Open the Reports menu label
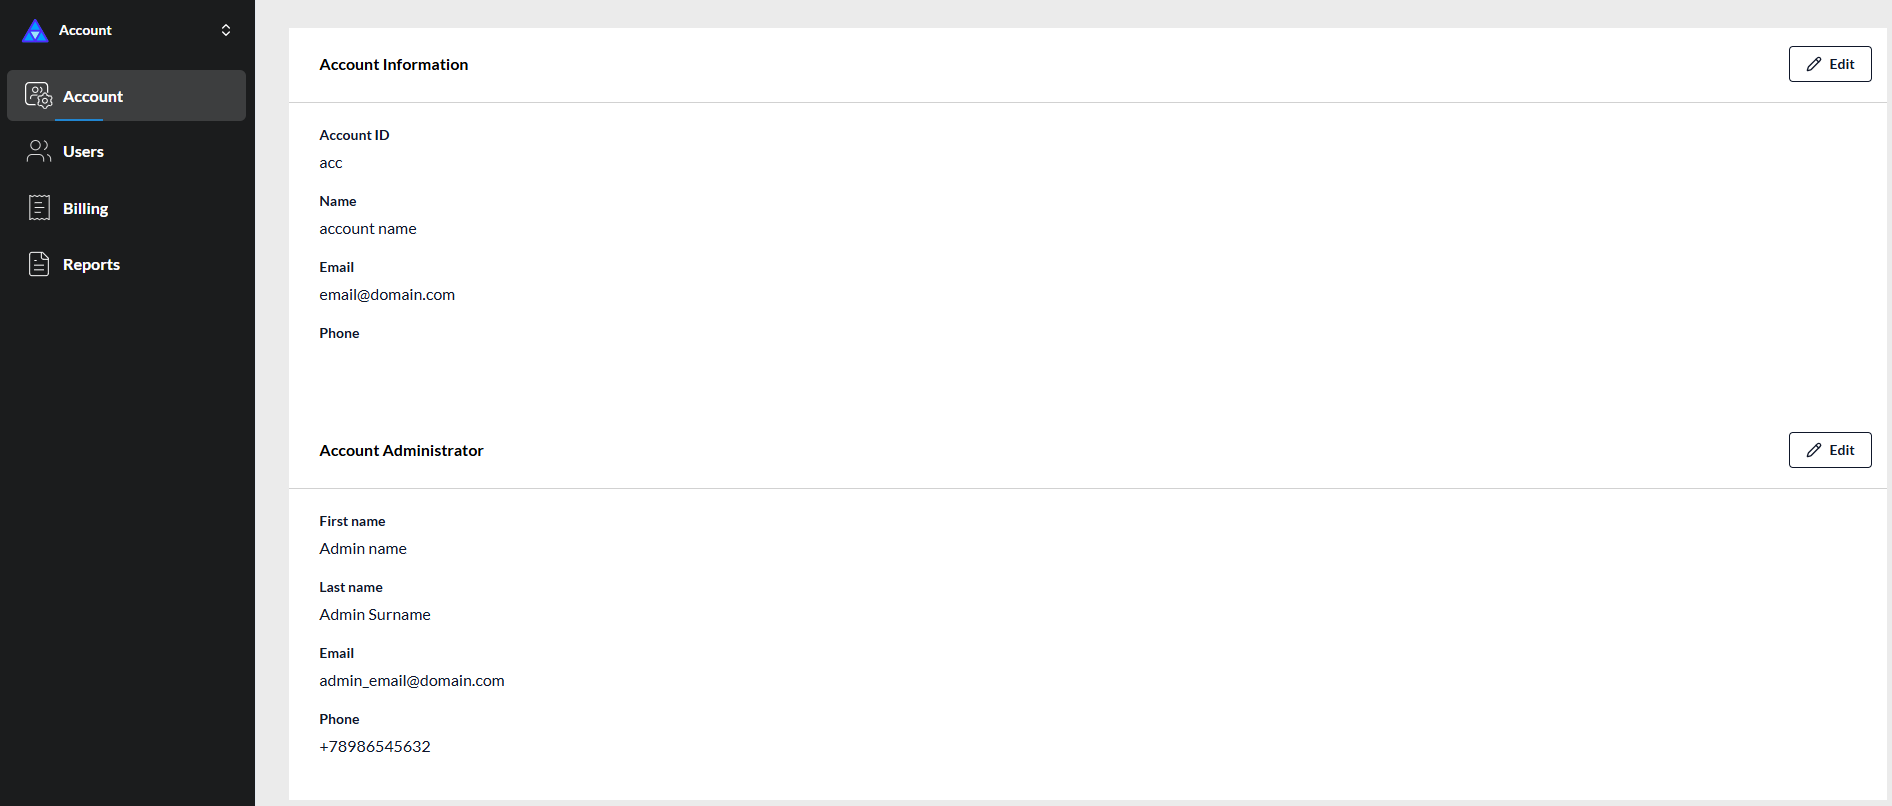This screenshot has height=806, width=1892. (91, 264)
